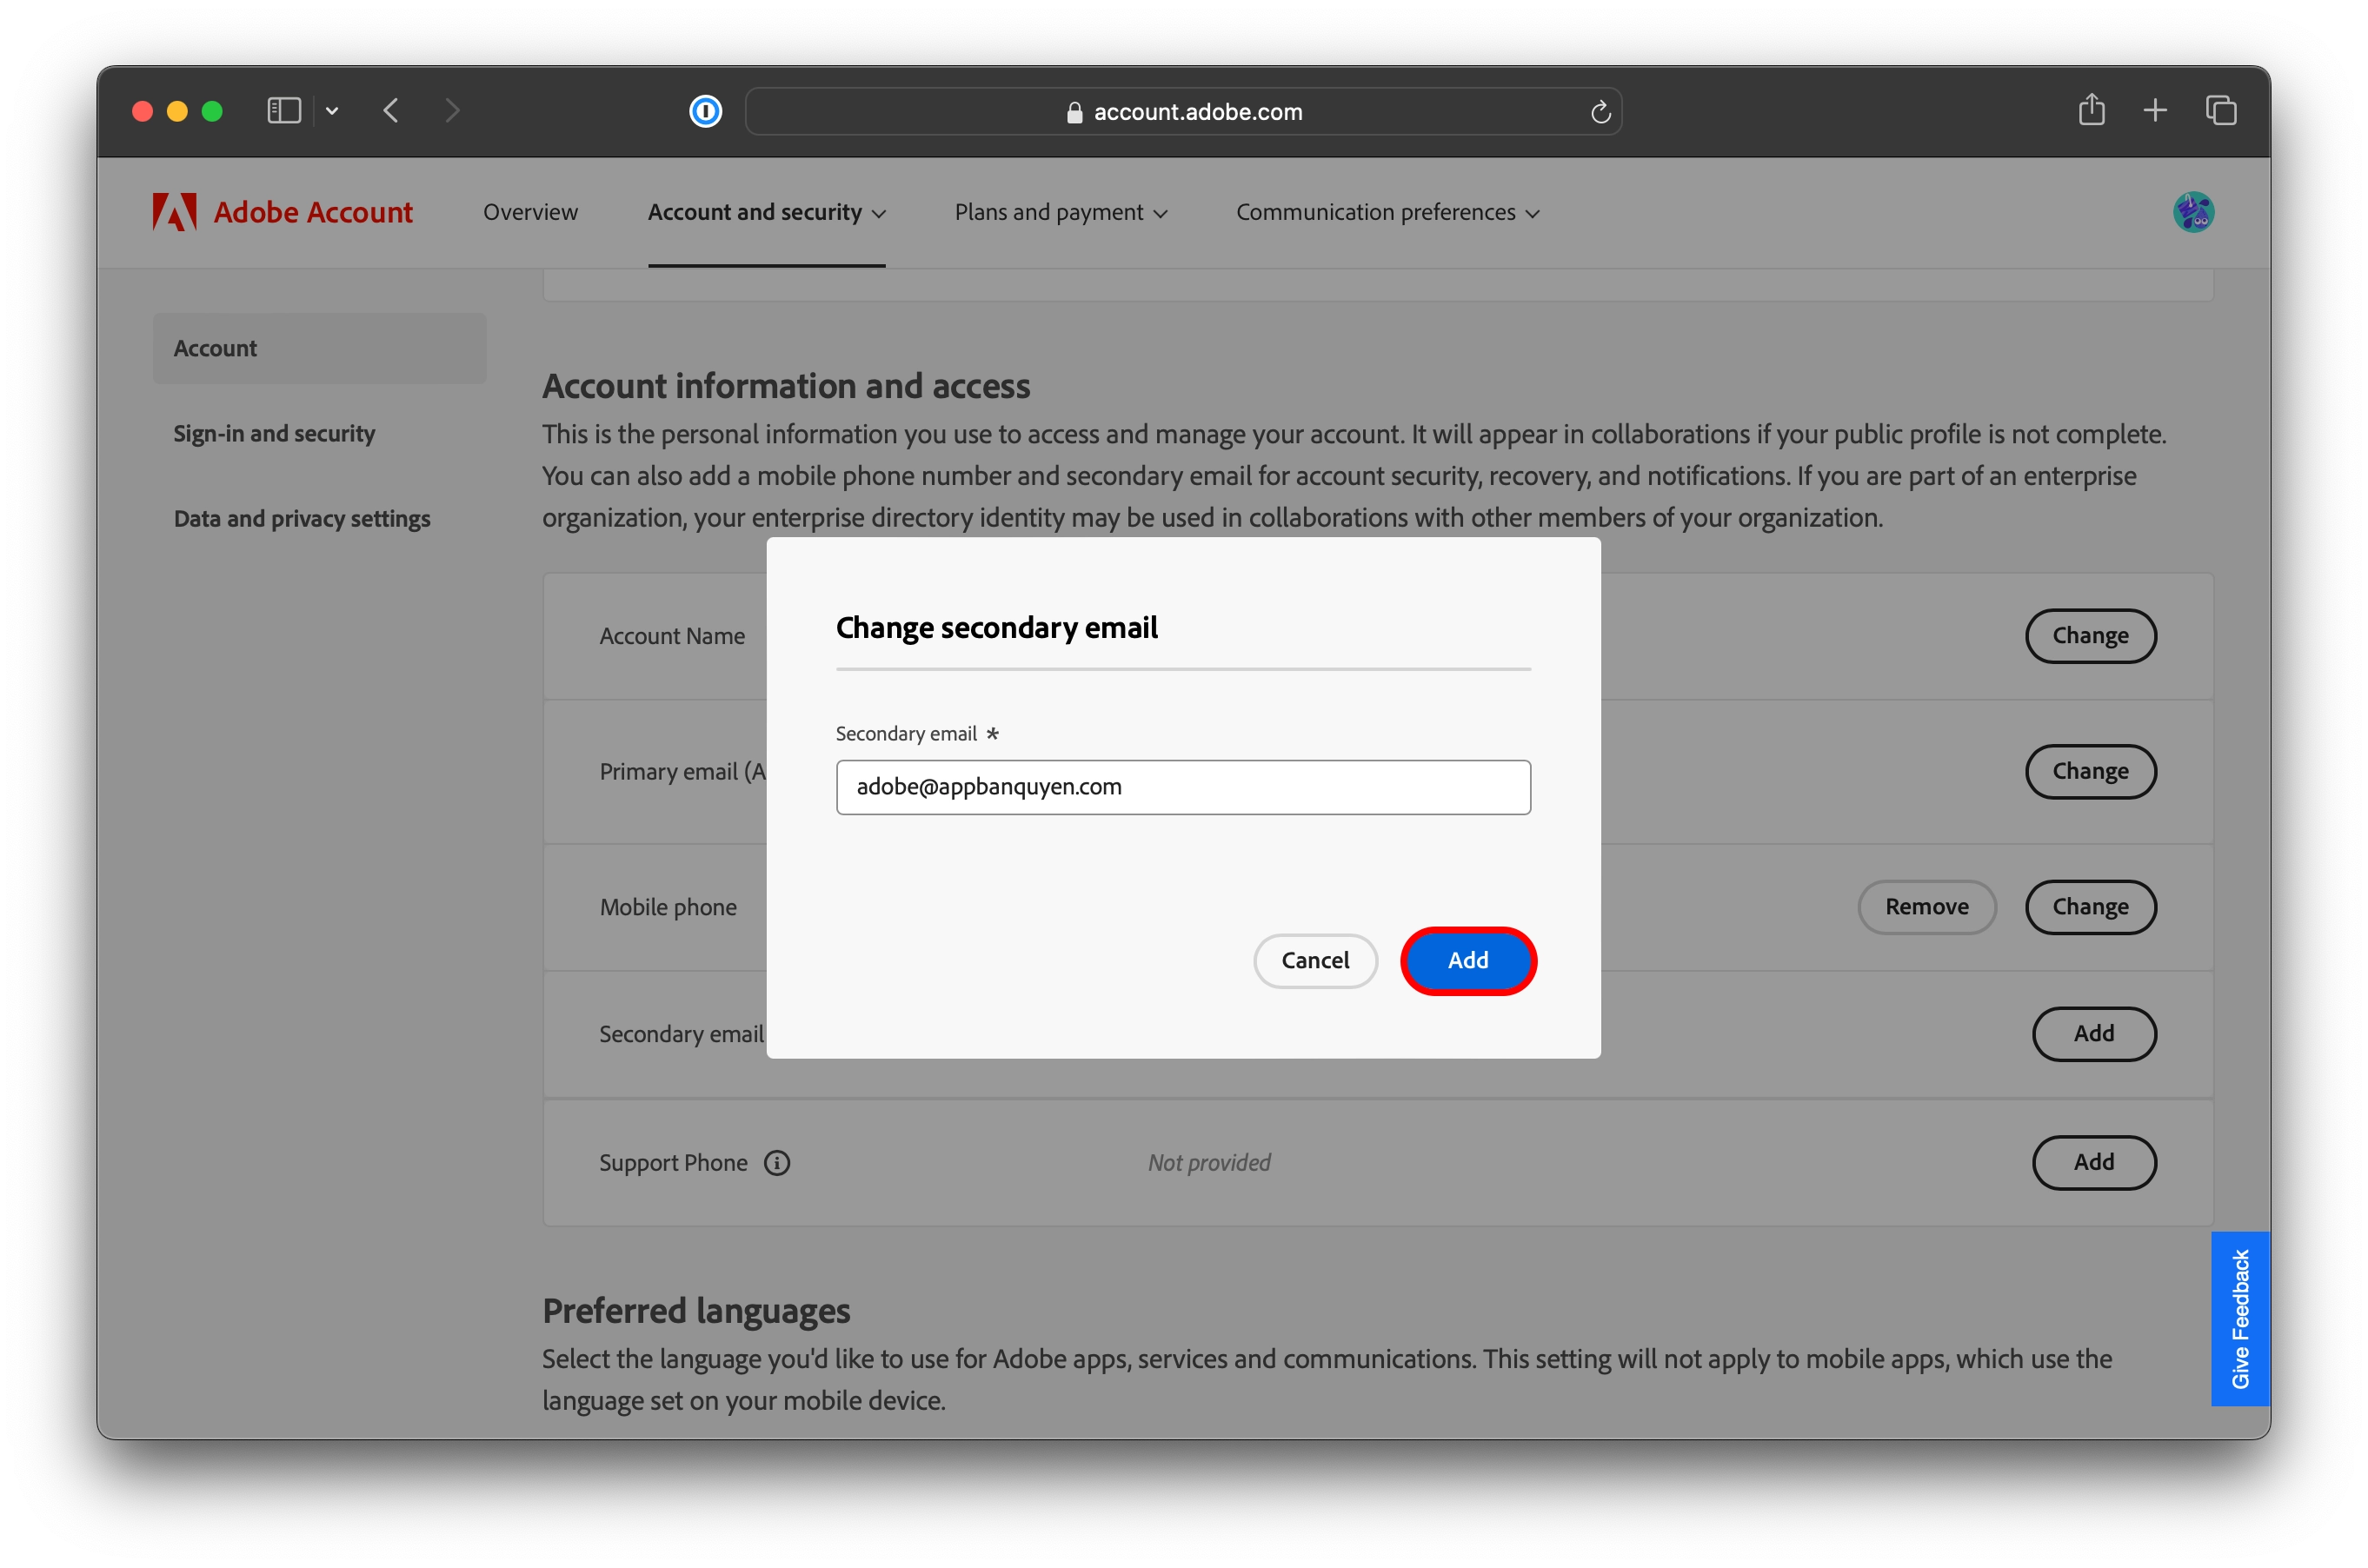Screen dimensions: 2368x1568
Task: Click Add in the Secondary email row
Action: tap(2093, 1033)
